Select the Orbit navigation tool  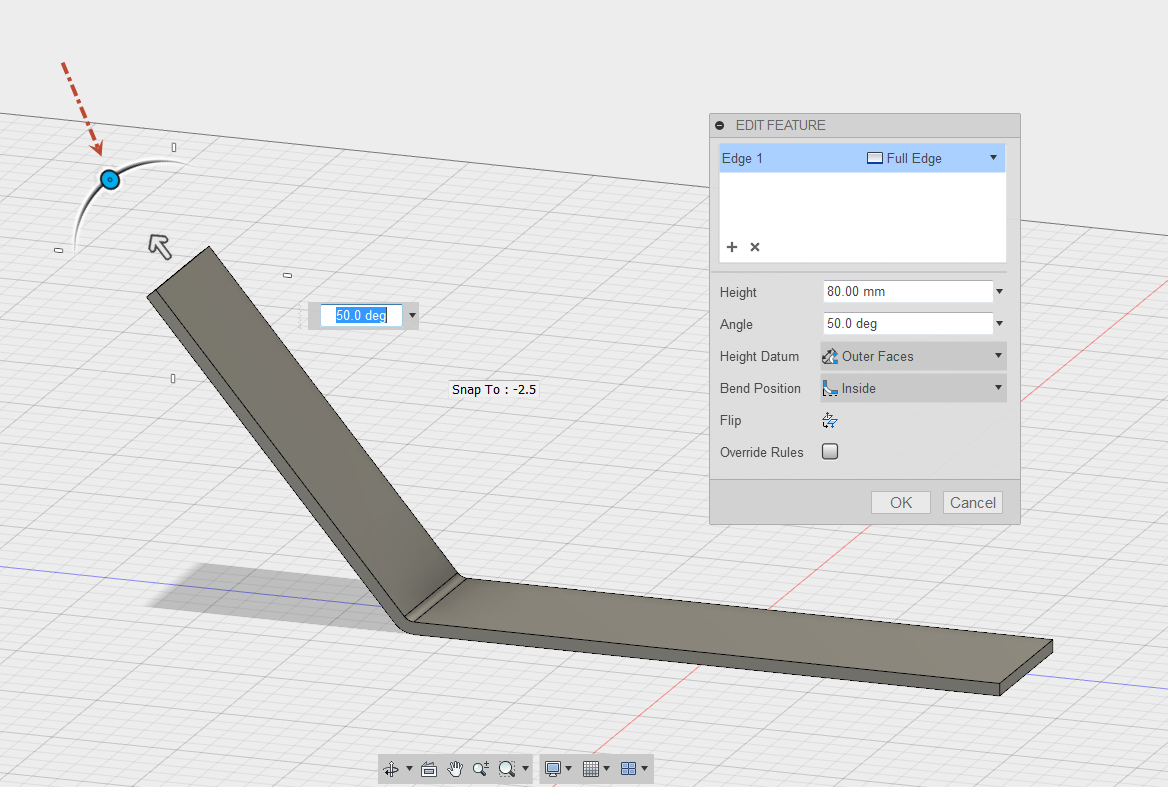coord(391,769)
